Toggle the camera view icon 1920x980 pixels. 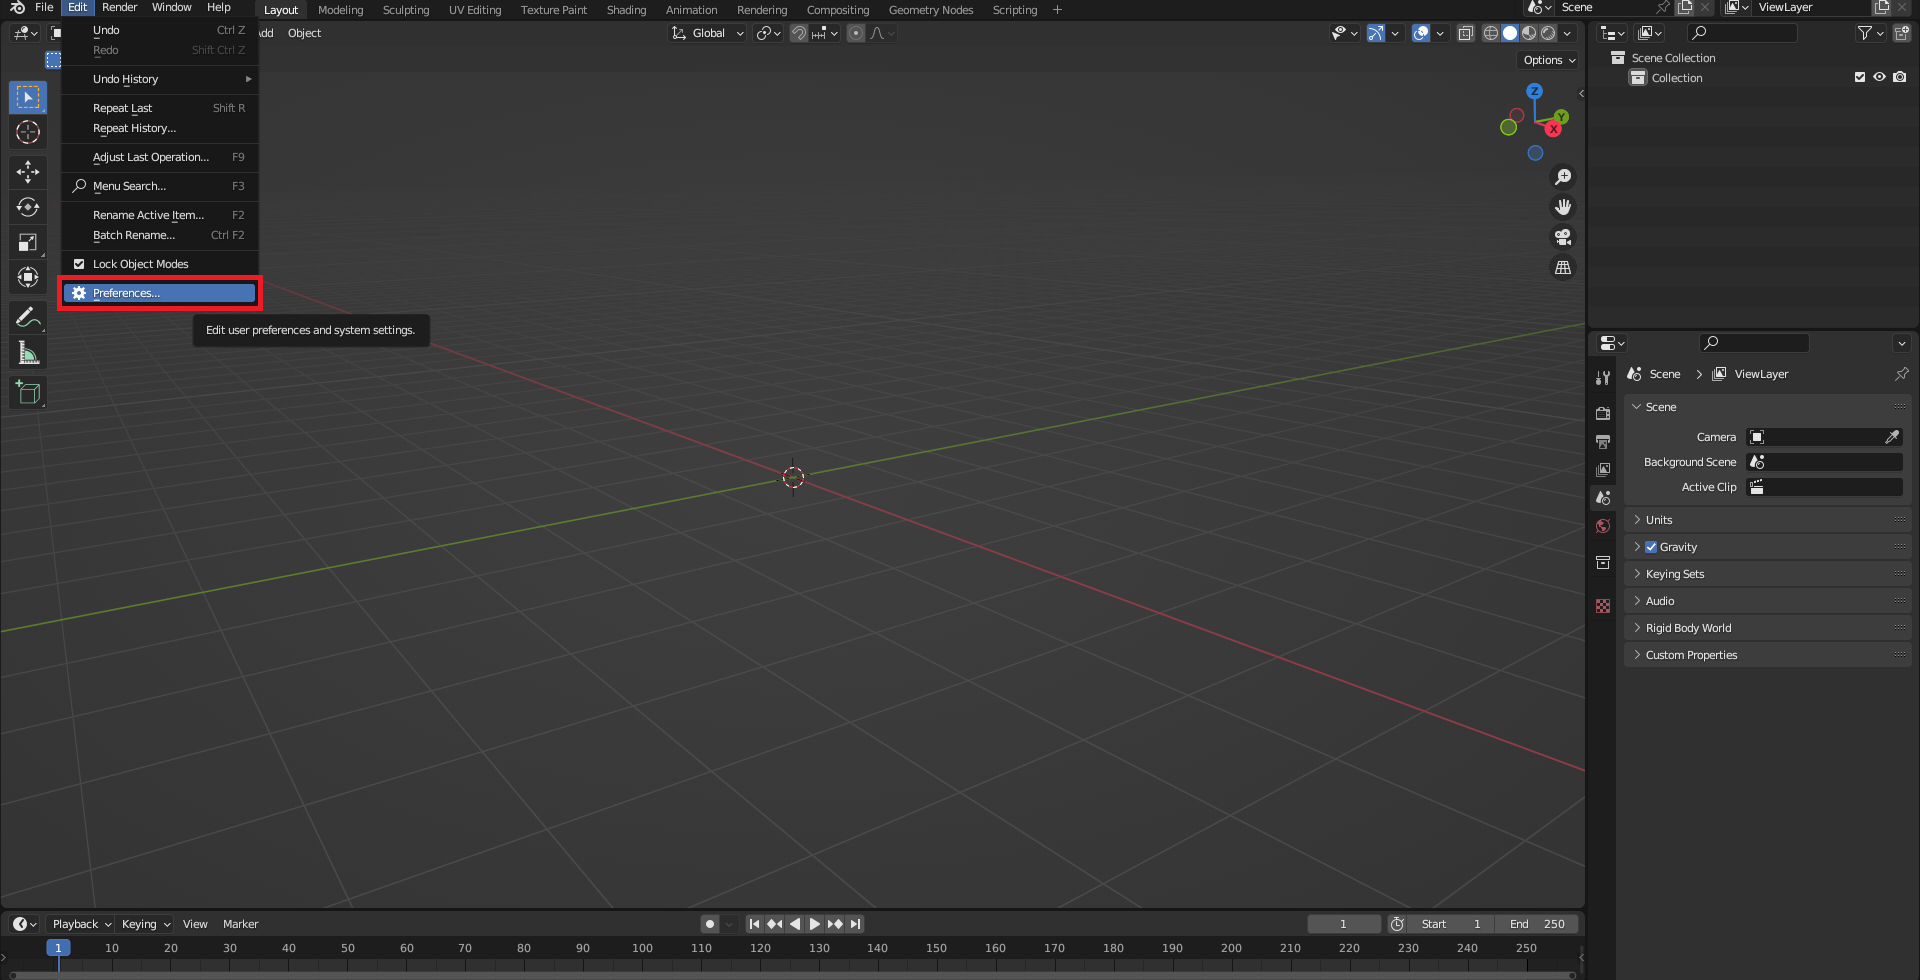(x=1563, y=237)
